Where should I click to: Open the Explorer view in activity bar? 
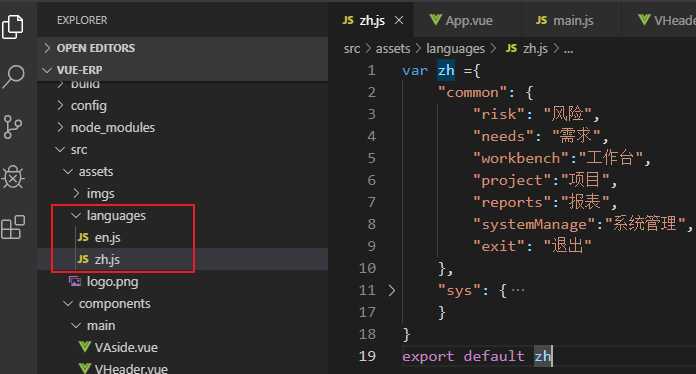[13, 27]
